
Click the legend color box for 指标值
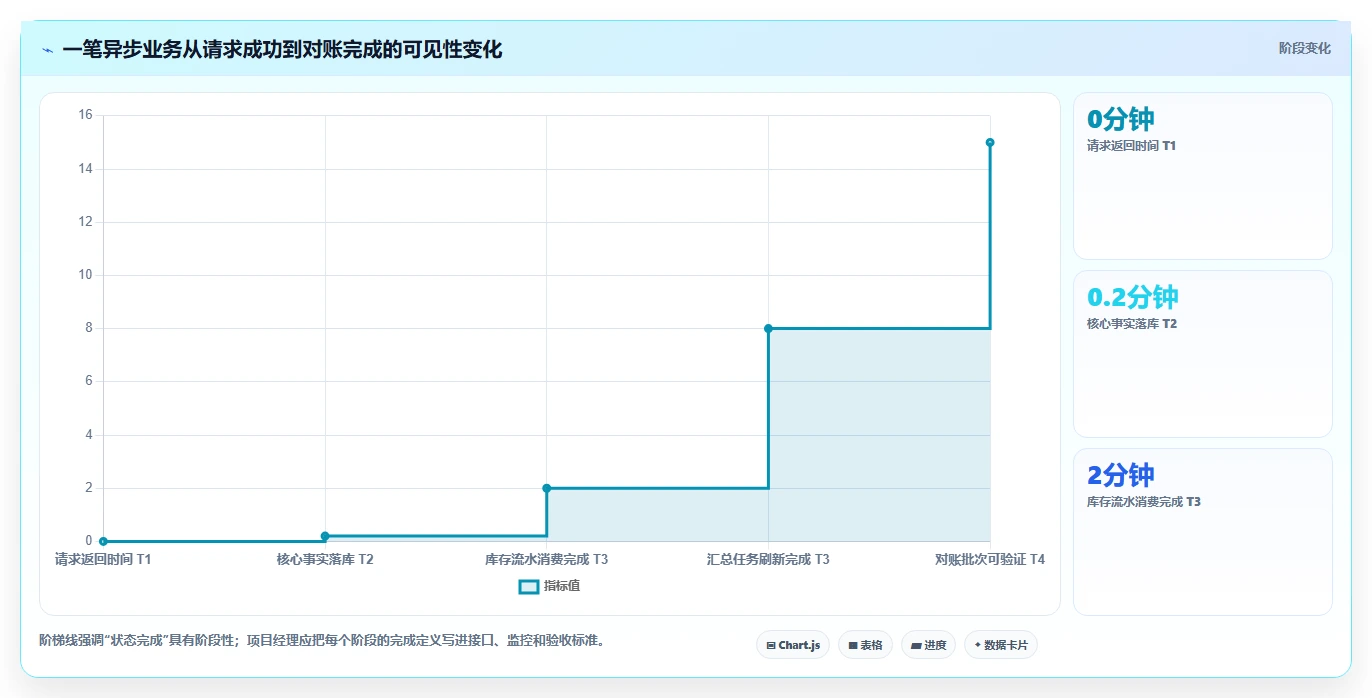pyautogui.click(x=529, y=586)
